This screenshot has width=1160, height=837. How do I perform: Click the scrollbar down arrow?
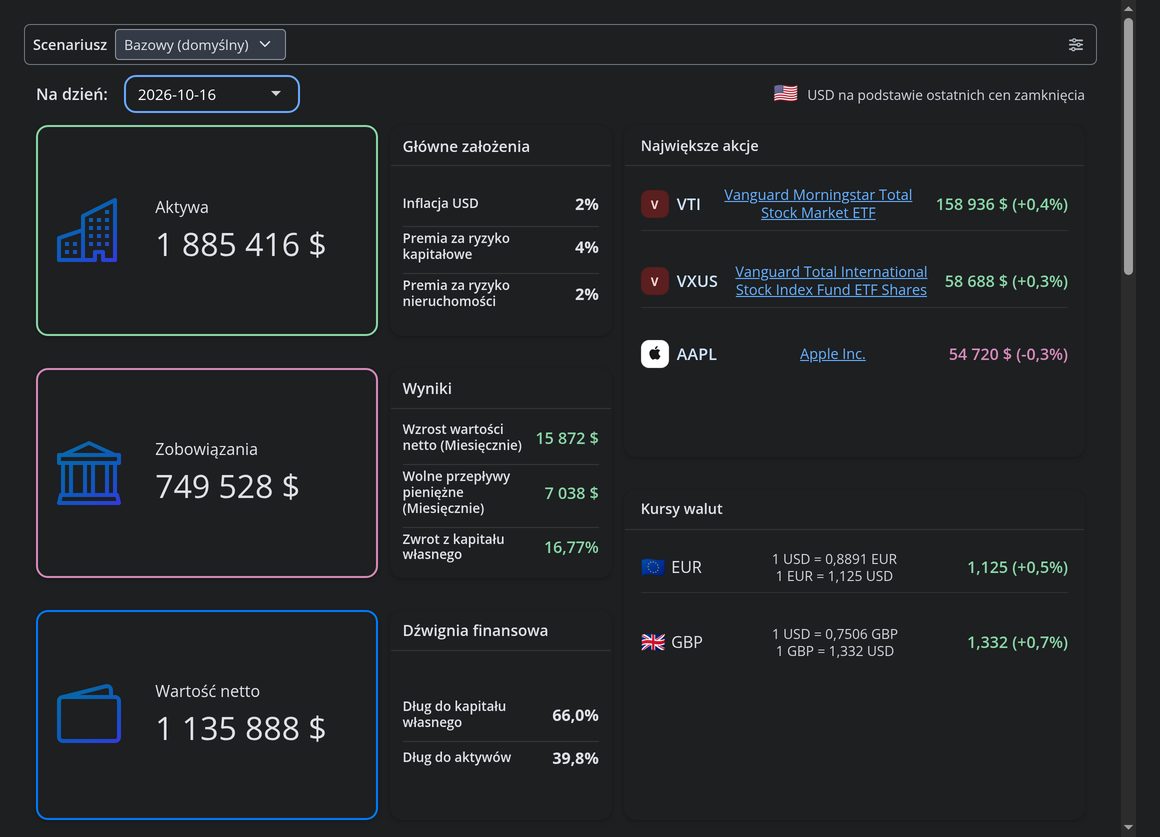1128,827
